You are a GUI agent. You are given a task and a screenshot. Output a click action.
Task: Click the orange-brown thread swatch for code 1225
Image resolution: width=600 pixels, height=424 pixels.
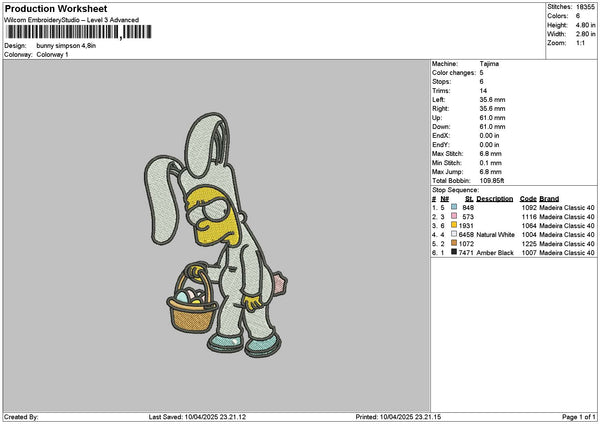click(454, 243)
